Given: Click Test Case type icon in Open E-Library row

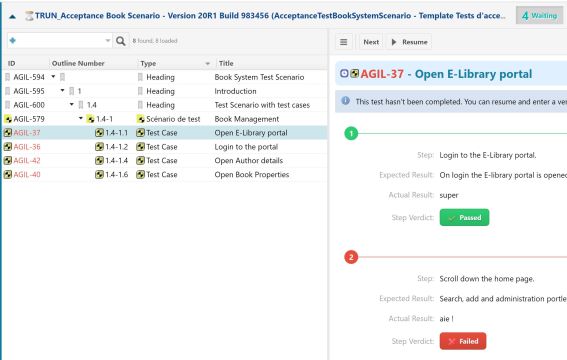Looking at the screenshot, I should coord(141,133).
